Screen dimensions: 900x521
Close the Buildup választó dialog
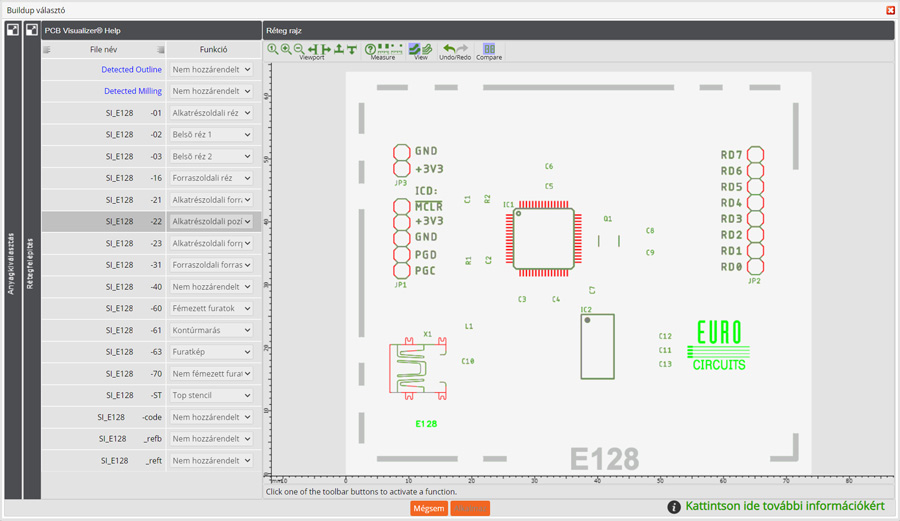(x=890, y=10)
